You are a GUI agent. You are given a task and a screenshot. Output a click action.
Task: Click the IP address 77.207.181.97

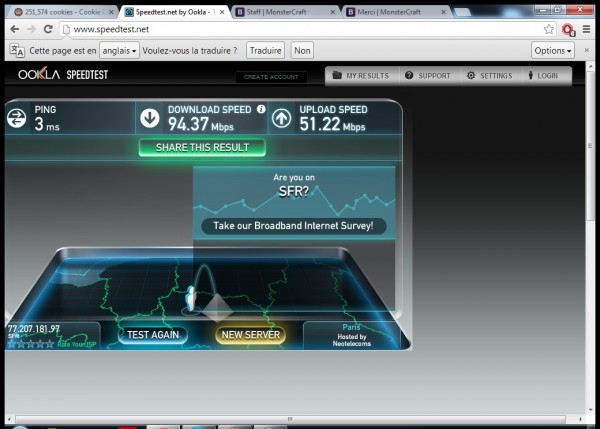(x=34, y=329)
